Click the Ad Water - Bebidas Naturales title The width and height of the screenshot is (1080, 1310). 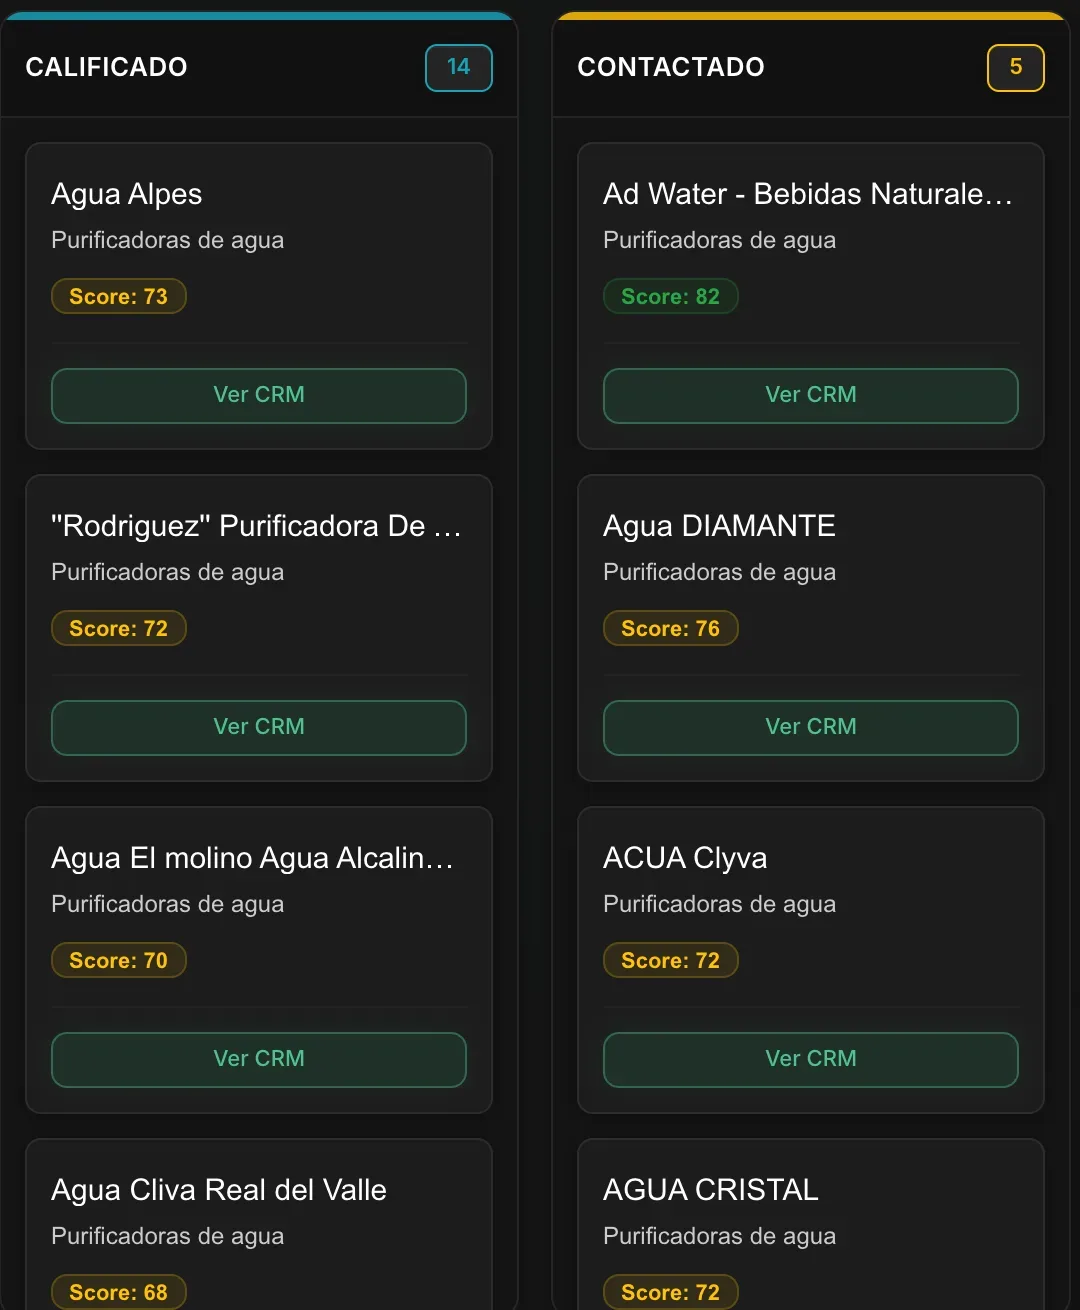pyautogui.click(x=808, y=194)
